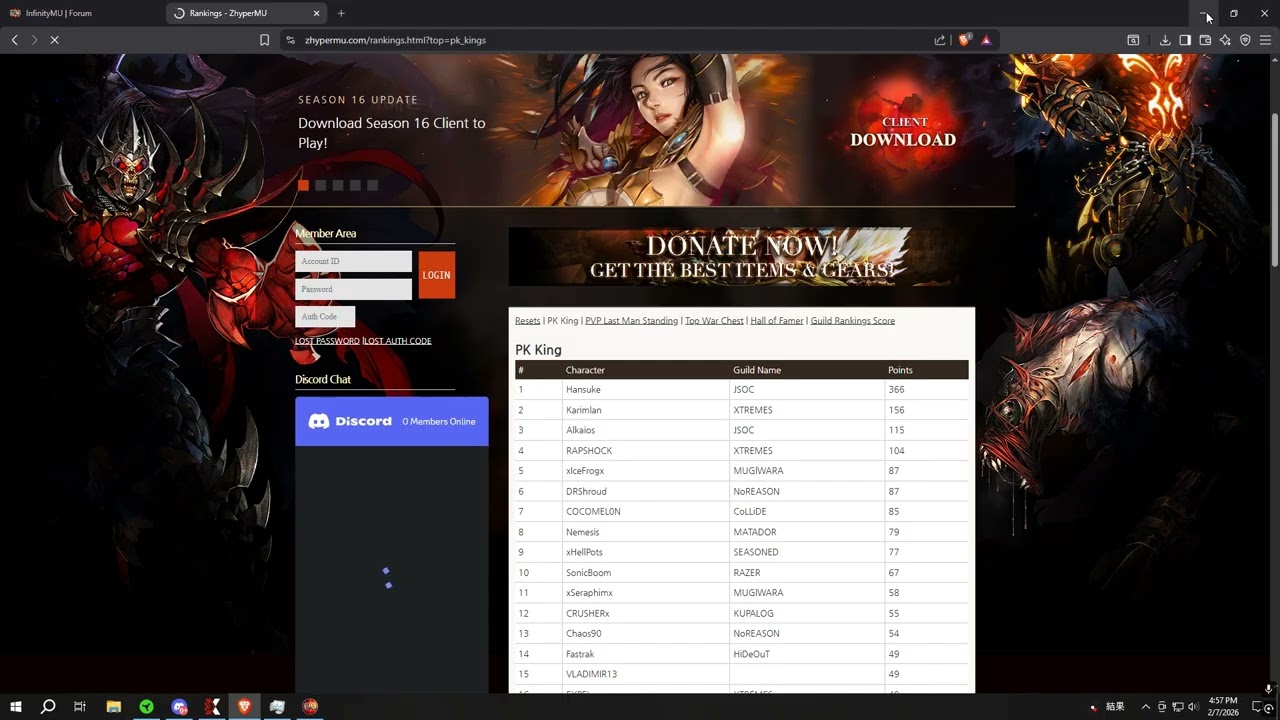Click the points value 366

[896, 390]
